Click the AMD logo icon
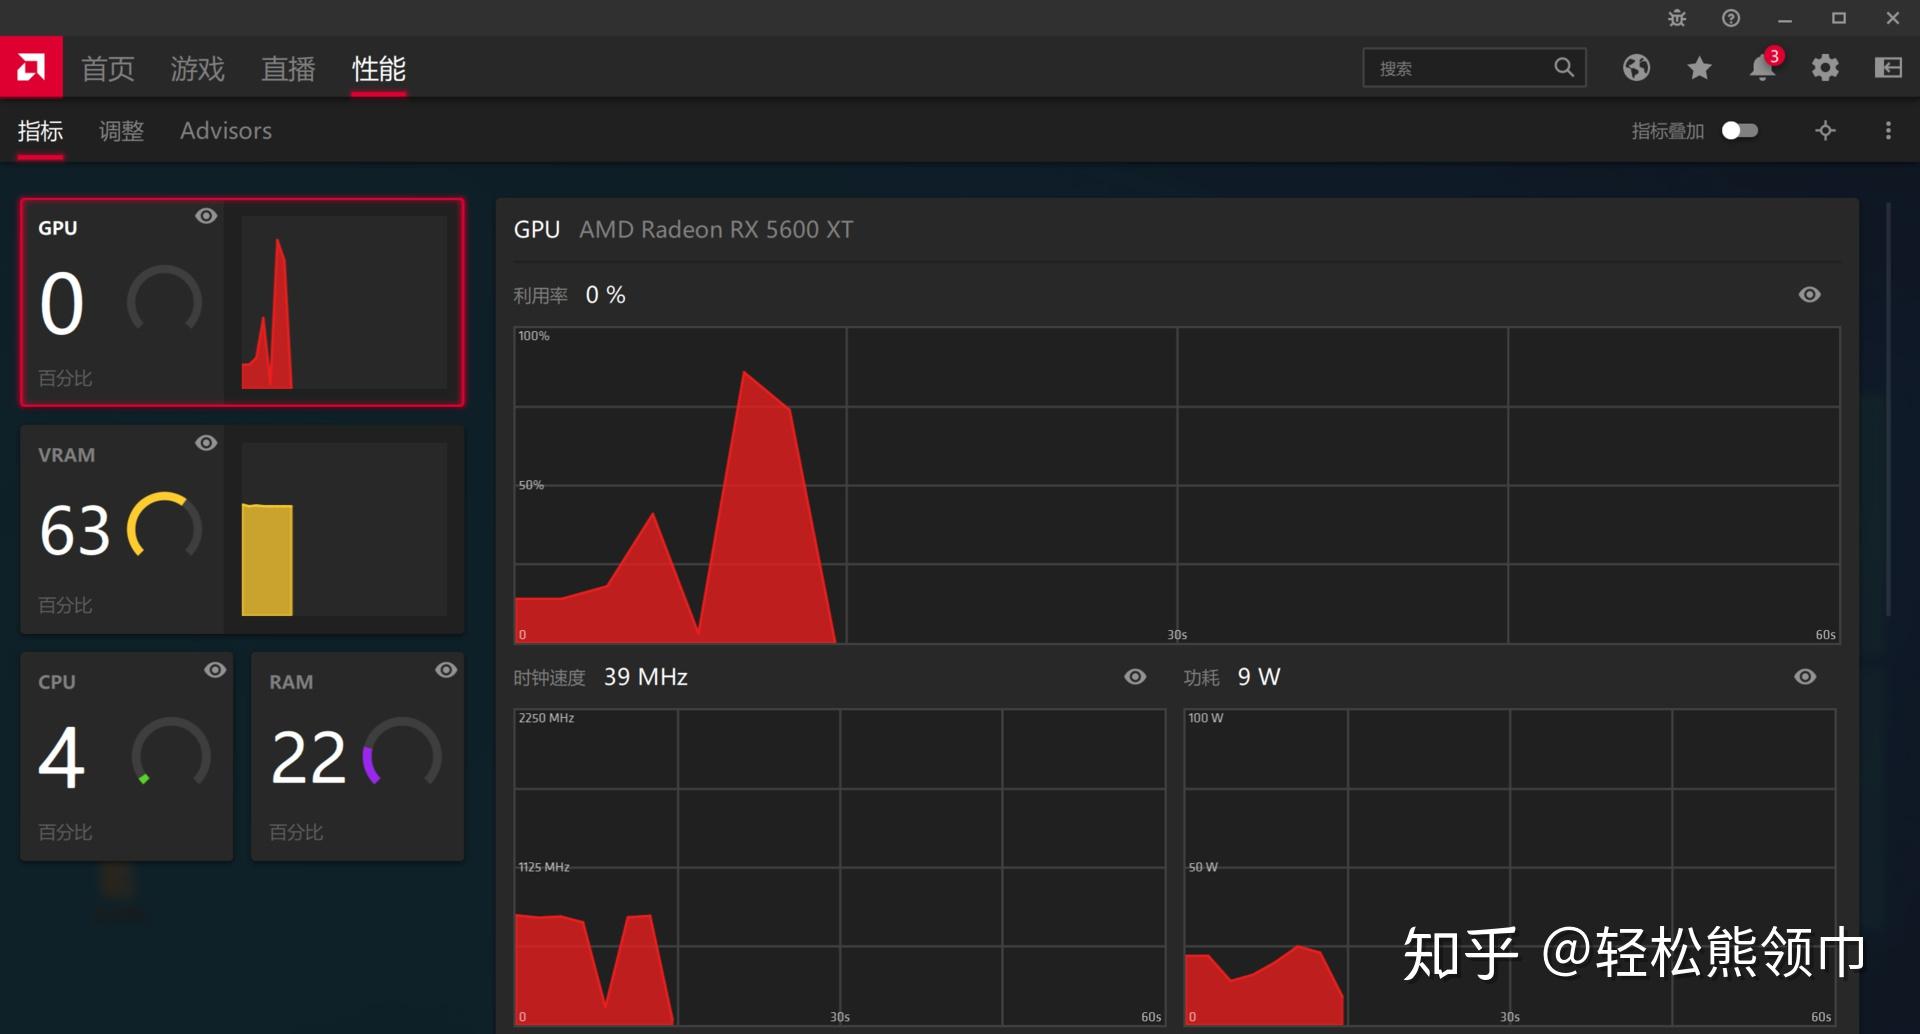This screenshot has width=1920, height=1034. coord(31,67)
